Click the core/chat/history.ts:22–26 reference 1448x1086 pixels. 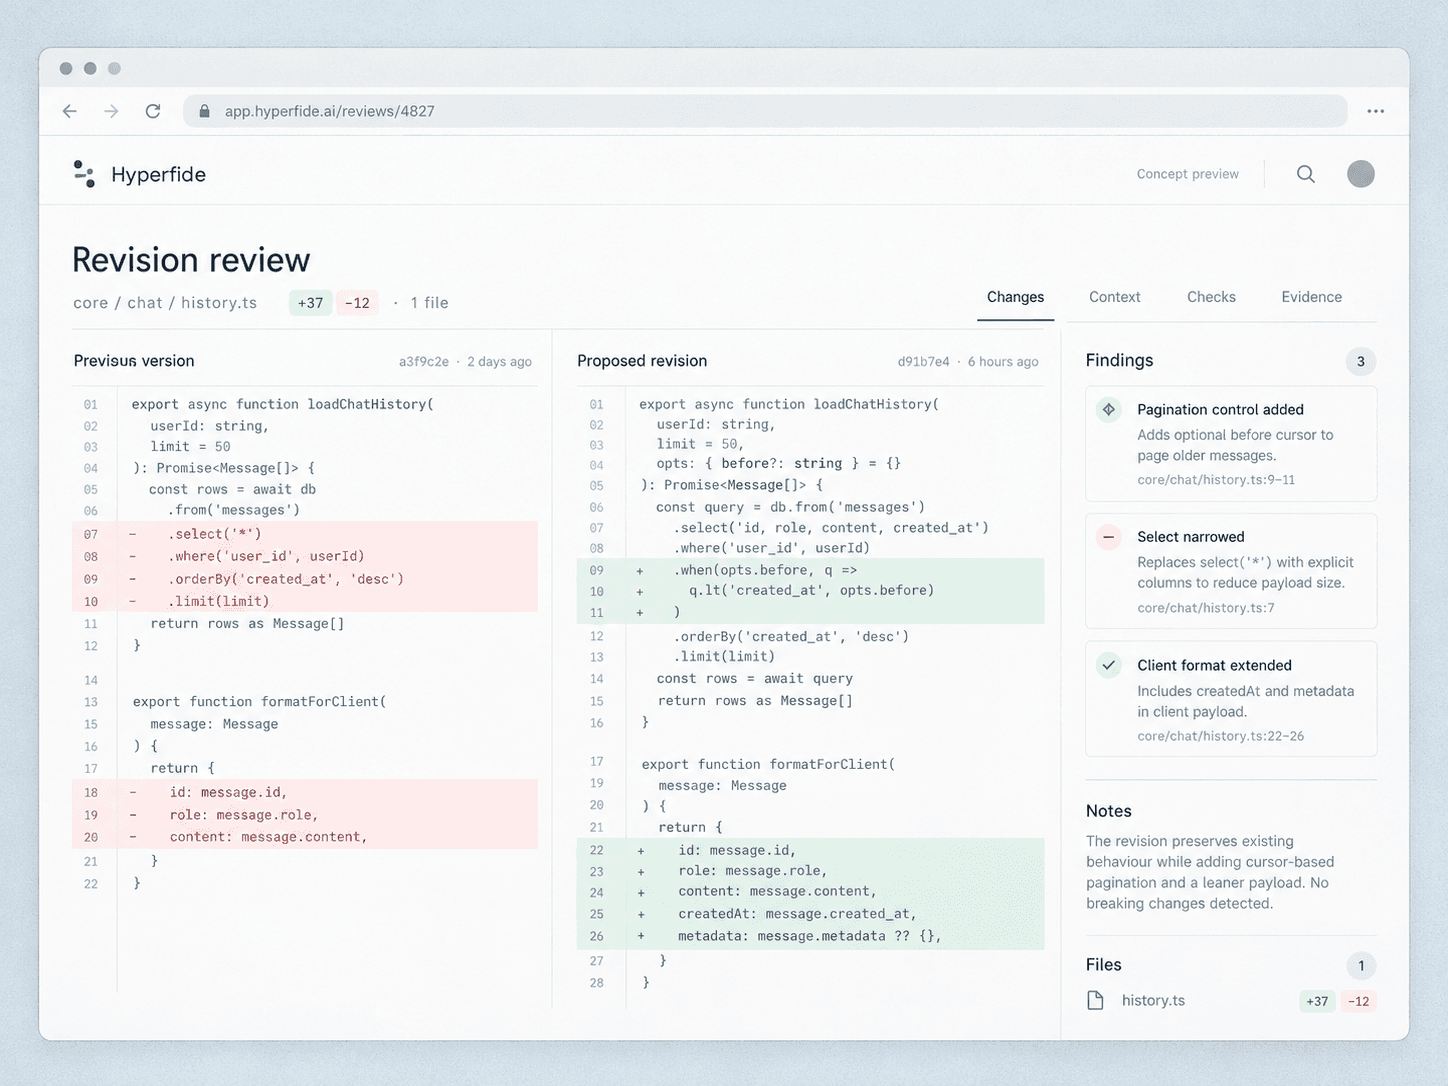coord(1221,736)
